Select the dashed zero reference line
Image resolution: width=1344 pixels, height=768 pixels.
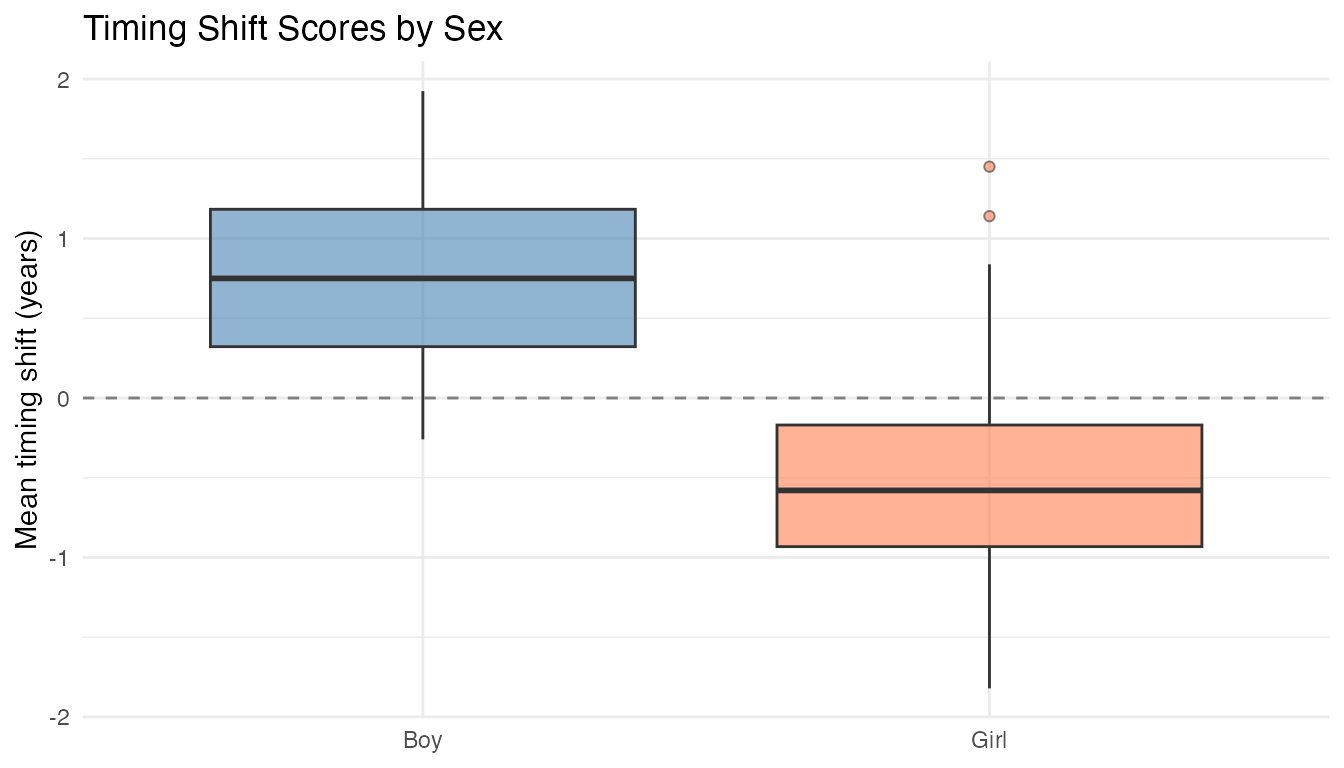click(700, 398)
